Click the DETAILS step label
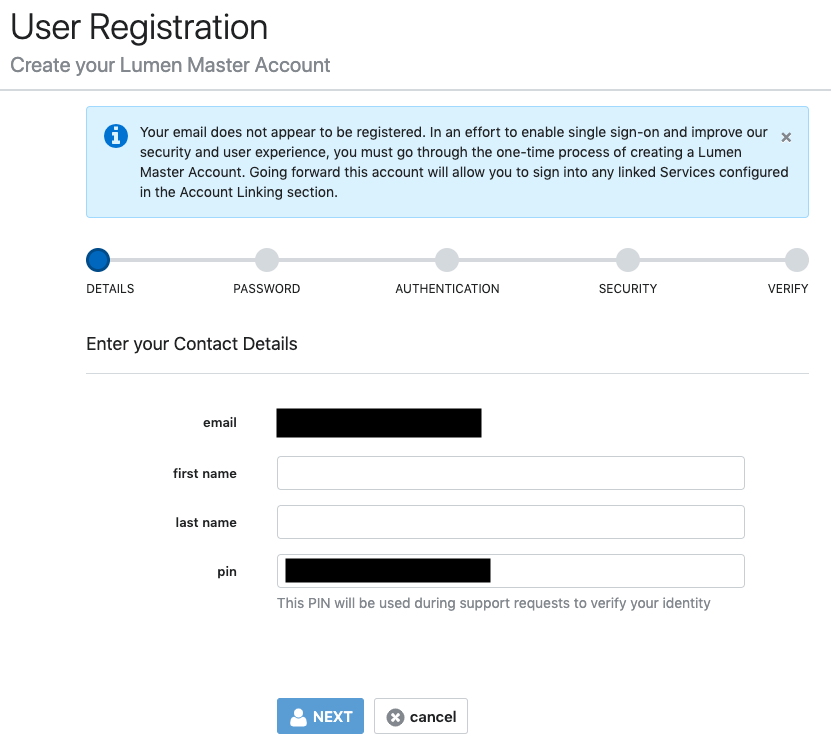 point(110,289)
